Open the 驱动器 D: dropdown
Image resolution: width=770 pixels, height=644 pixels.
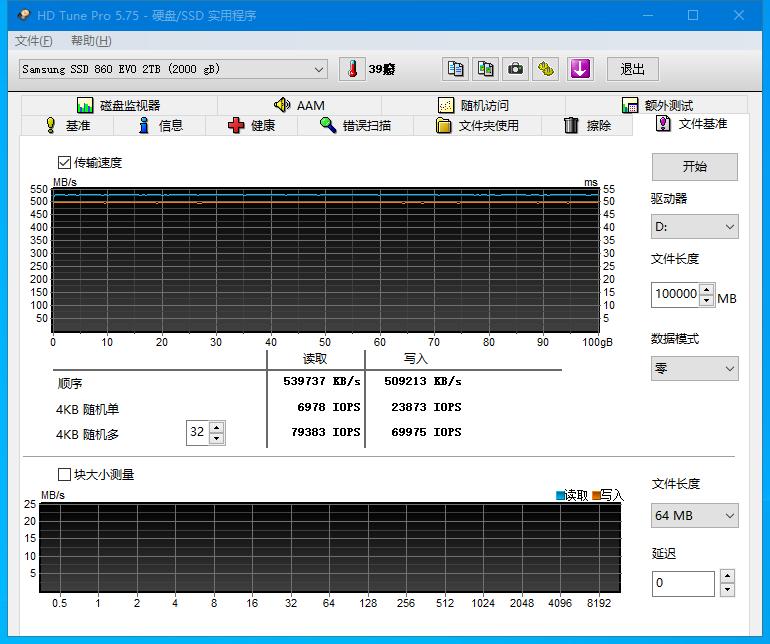coord(694,227)
